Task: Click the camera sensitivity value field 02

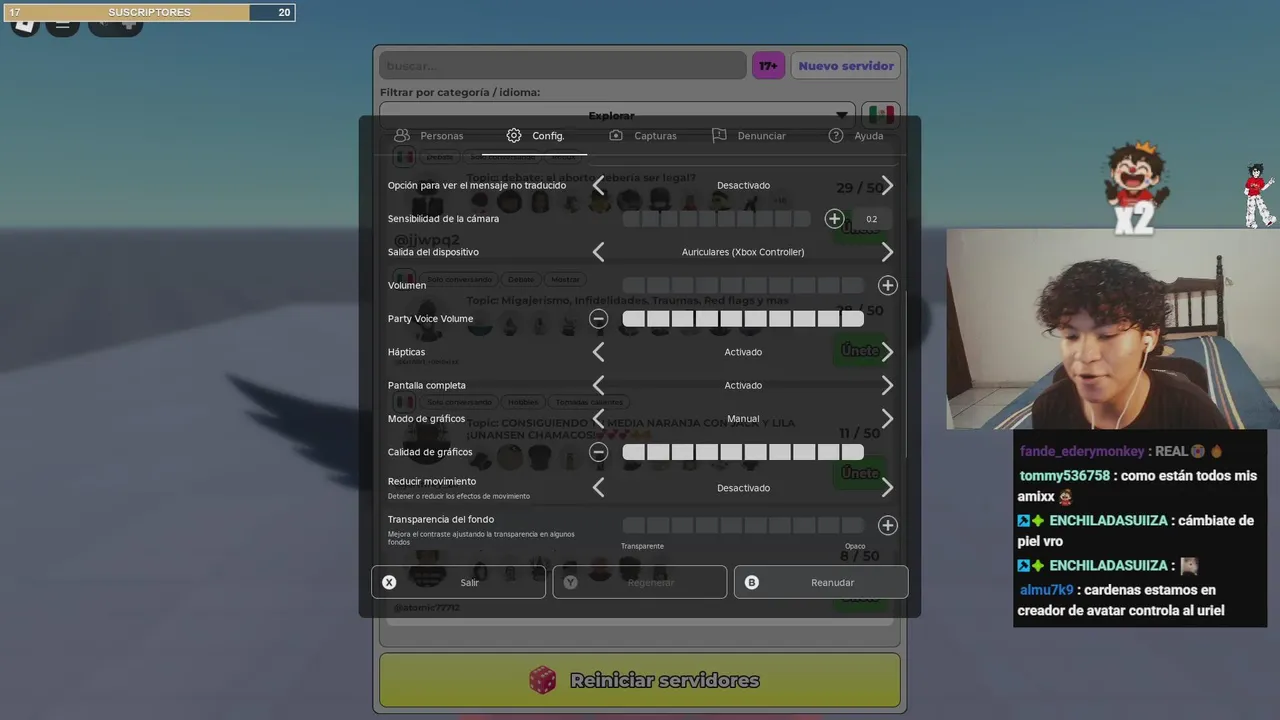Action: (872, 219)
